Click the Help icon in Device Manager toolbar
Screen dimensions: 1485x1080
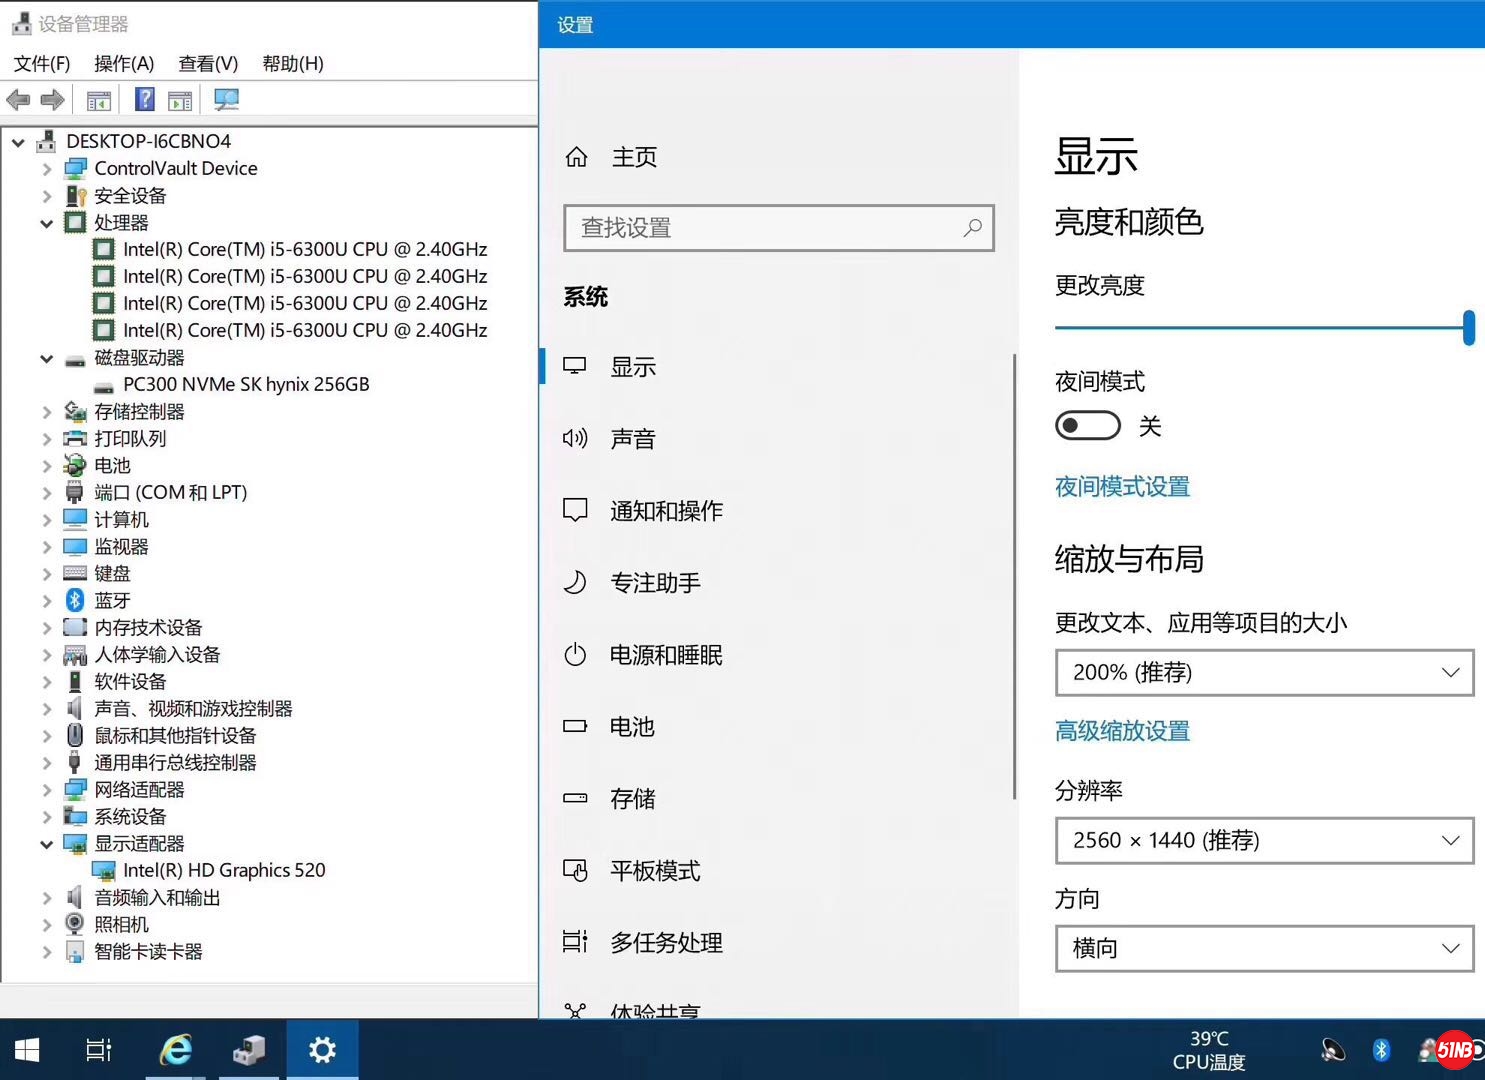[145, 100]
